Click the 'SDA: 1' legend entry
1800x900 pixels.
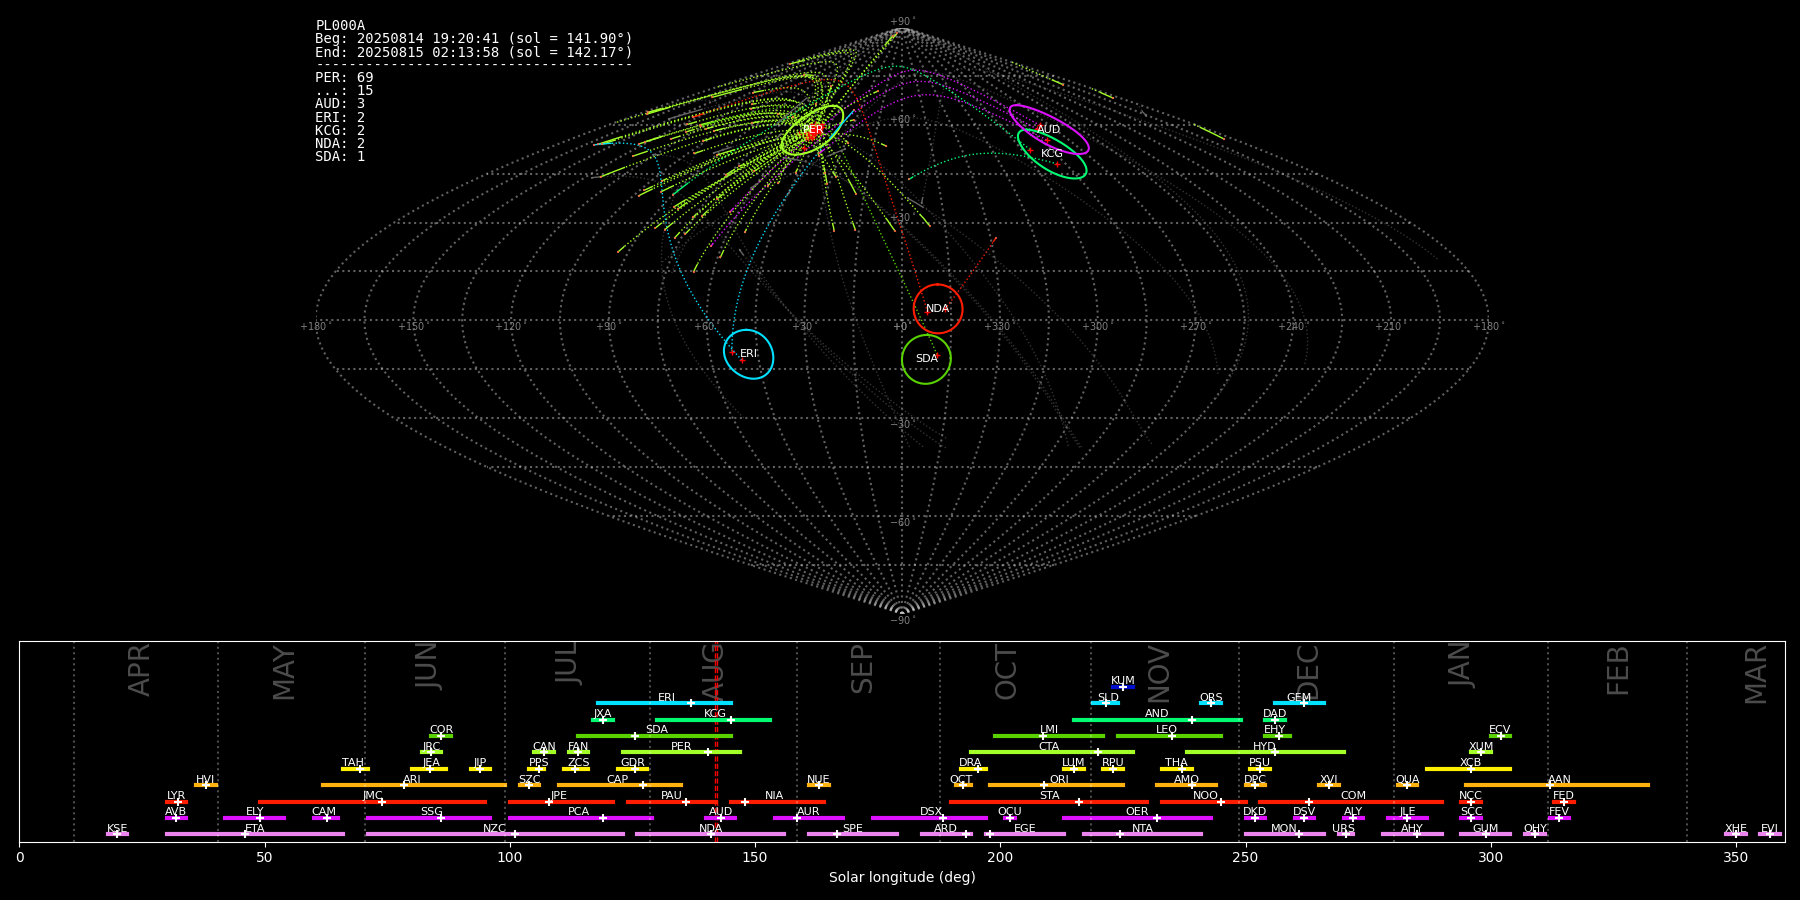340,157
